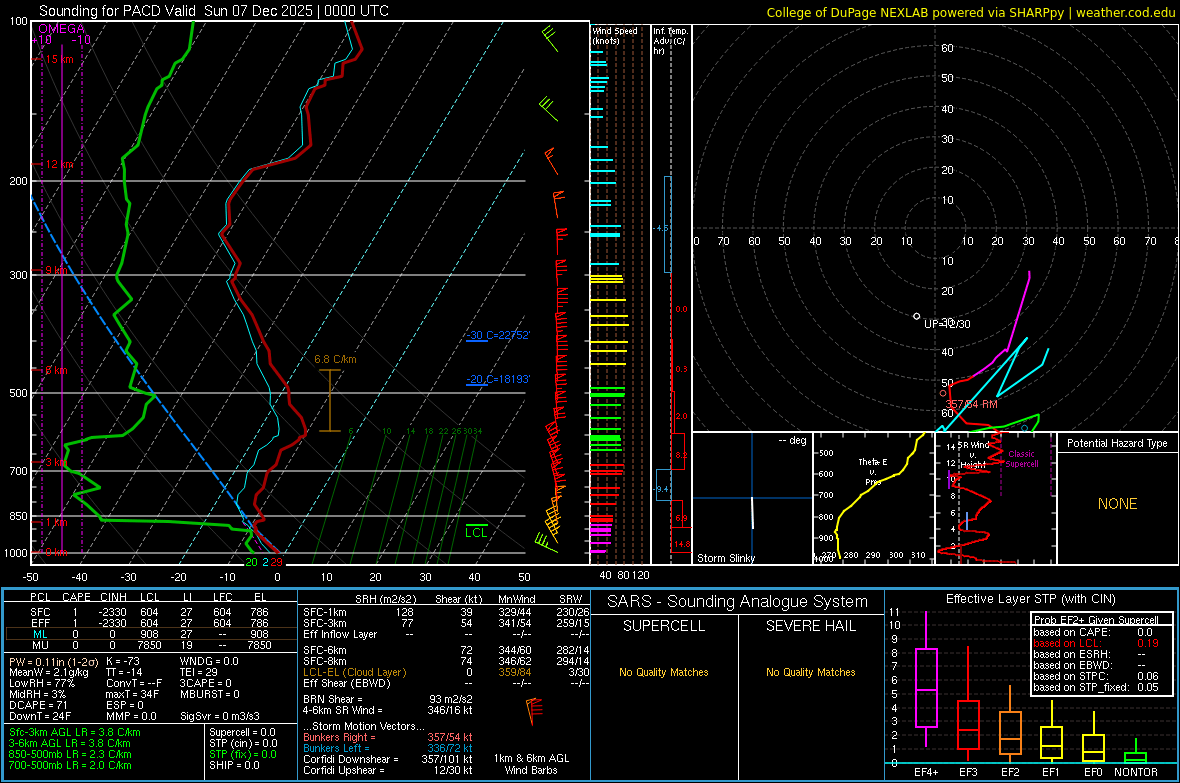
Task: Click the 'K = -73' index value
Action: tap(123, 661)
